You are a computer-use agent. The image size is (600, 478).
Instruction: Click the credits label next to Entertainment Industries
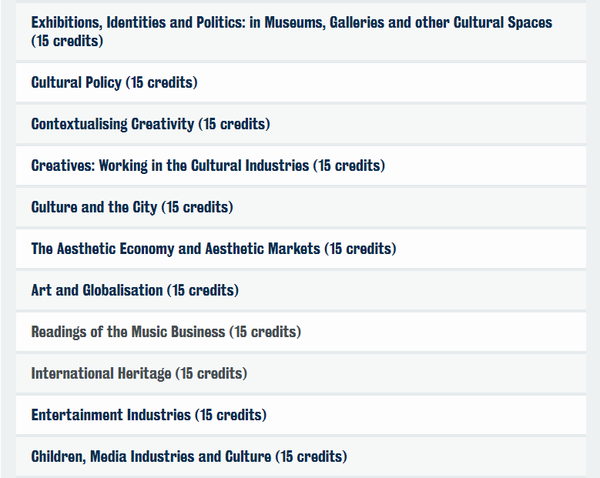click(x=231, y=414)
